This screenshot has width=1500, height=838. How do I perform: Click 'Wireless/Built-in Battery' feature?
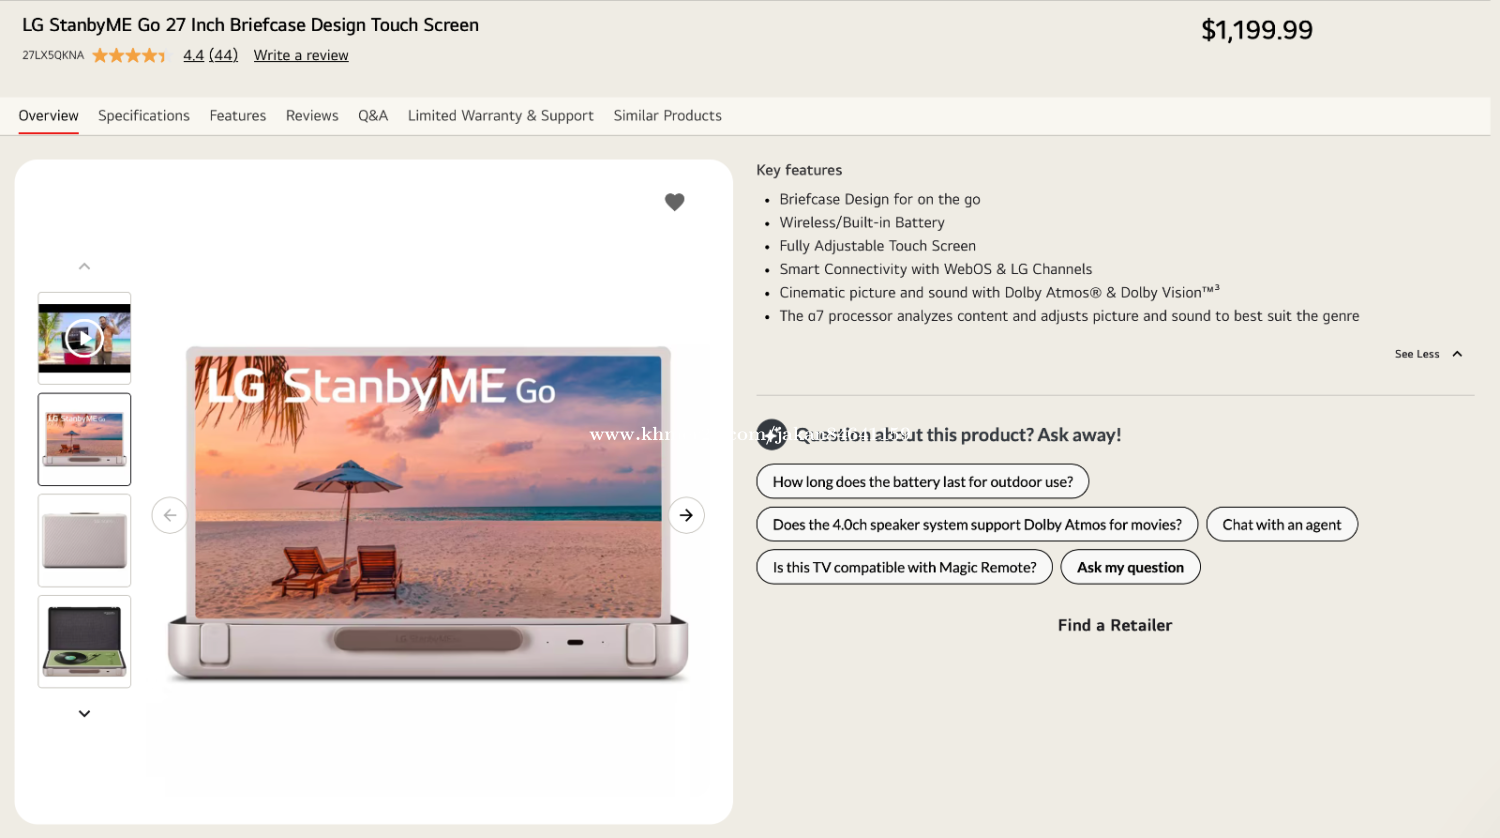(x=862, y=222)
